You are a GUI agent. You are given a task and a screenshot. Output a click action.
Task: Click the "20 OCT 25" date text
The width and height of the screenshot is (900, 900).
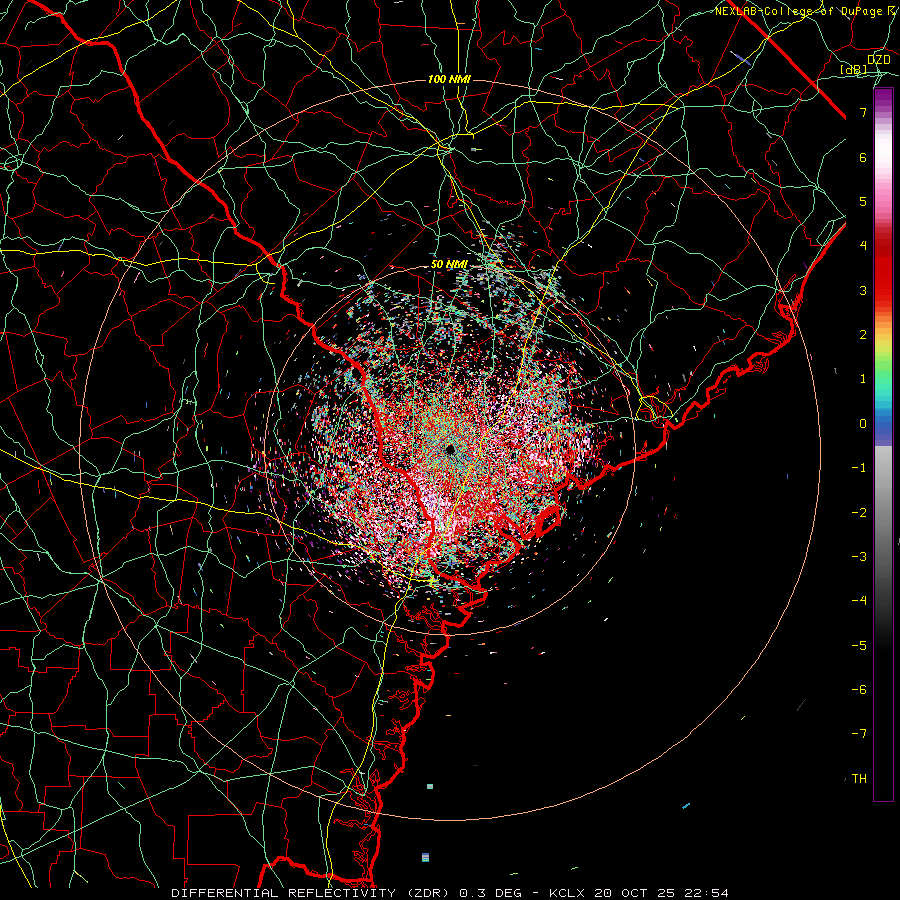pos(637,893)
